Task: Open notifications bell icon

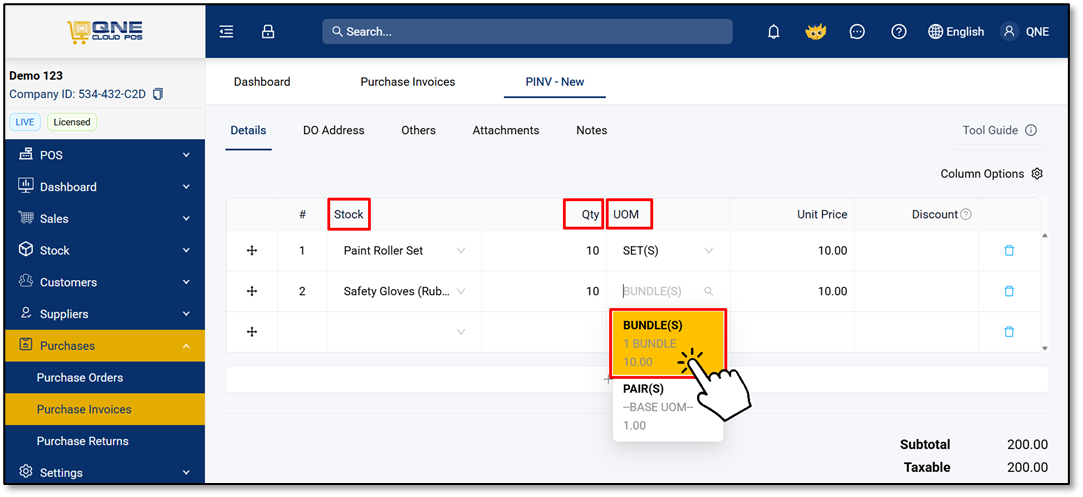Action: (774, 32)
